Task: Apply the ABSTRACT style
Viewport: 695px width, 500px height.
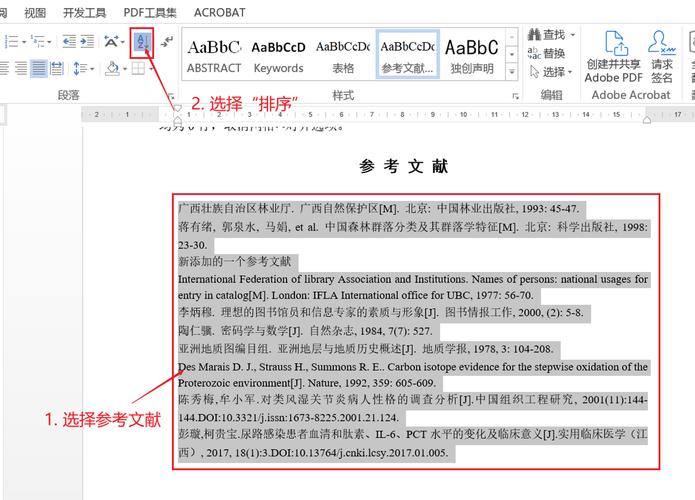Action: click(214, 55)
